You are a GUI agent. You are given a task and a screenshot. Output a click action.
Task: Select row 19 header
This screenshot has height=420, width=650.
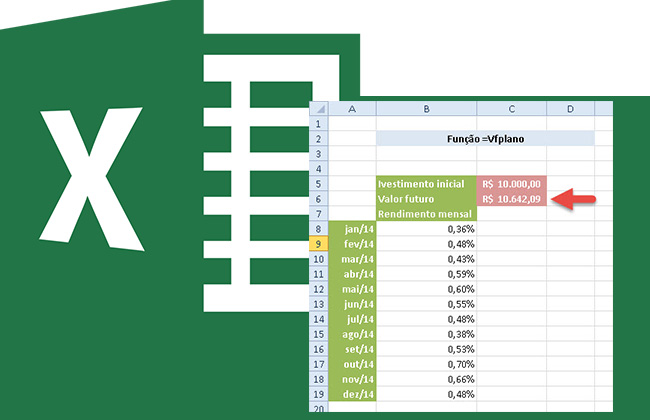319,393
